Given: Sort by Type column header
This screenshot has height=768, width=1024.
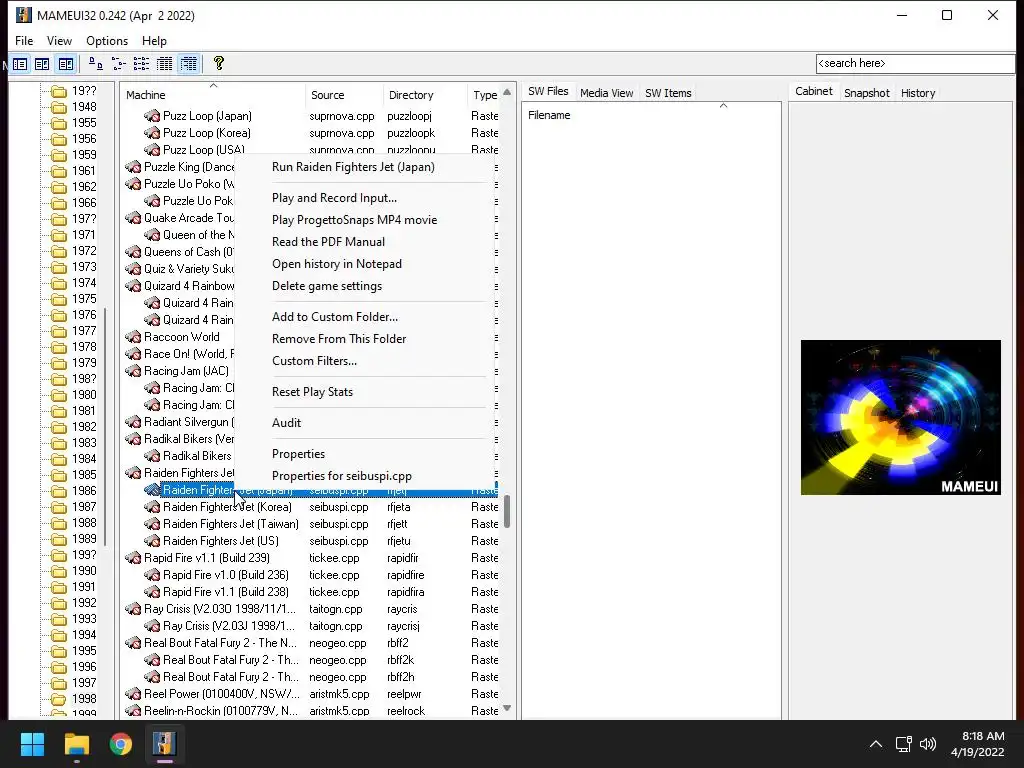Looking at the screenshot, I should [x=484, y=95].
